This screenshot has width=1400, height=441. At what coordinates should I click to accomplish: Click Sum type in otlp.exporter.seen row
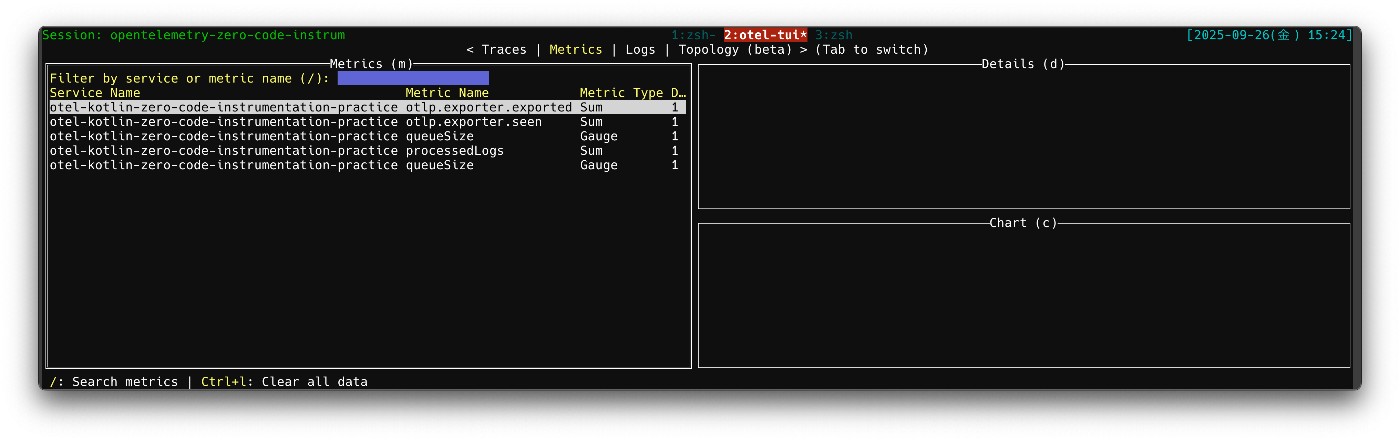tap(591, 122)
